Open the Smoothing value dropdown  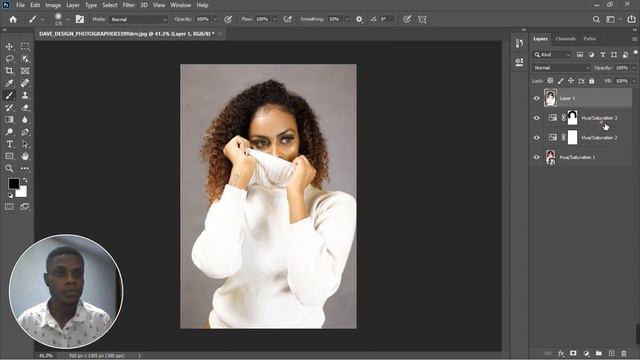[x=347, y=19]
